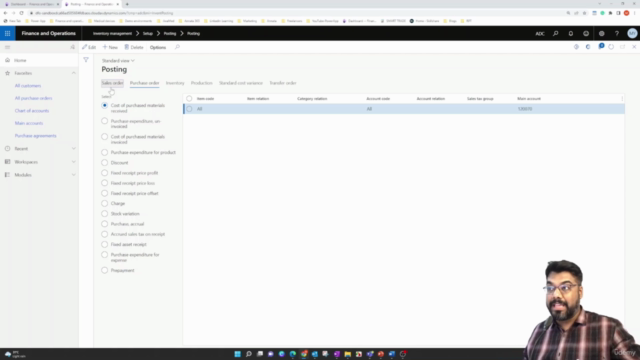Tick the select-all checkbox in the grid header
Image resolution: width=640 pixels, height=360 pixels.
[x=189, y=98]
